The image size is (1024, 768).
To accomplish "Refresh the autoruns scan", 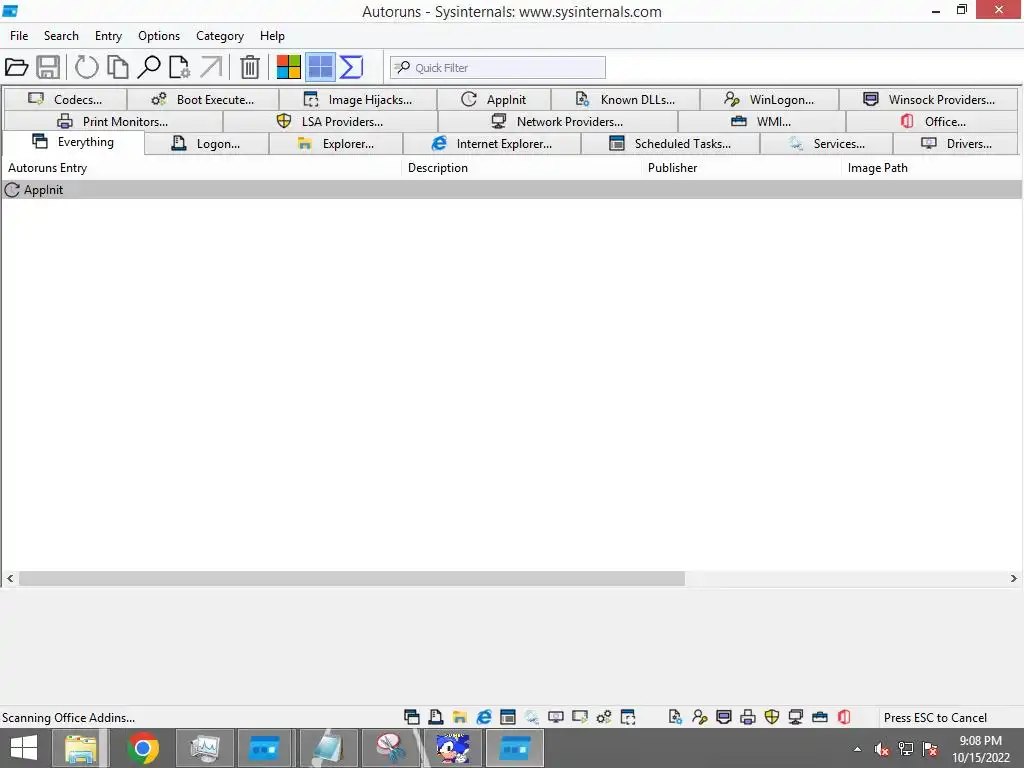I will 86,67.
